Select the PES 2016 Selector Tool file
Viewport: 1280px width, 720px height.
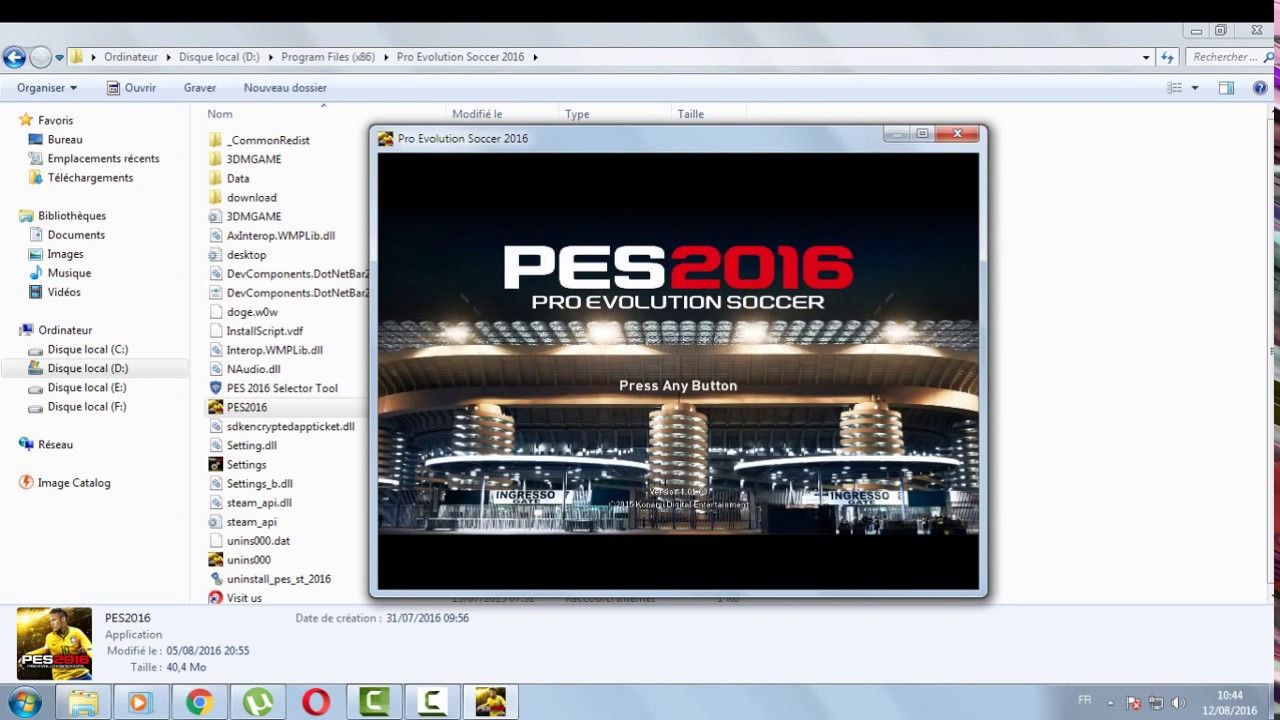click(282, 388)
